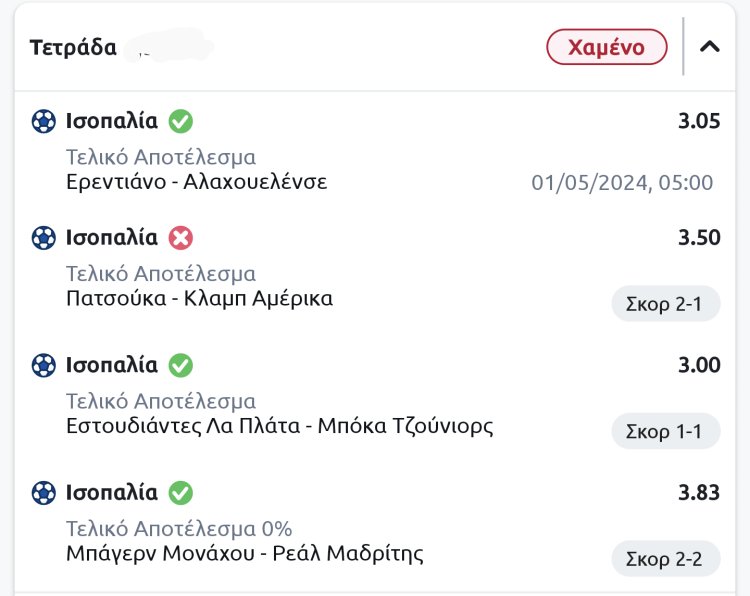Screen dimensions: 750x596
Task: Click soccer ball icon for Μπάγερν Μονάχου match
Action: [43, 493]
